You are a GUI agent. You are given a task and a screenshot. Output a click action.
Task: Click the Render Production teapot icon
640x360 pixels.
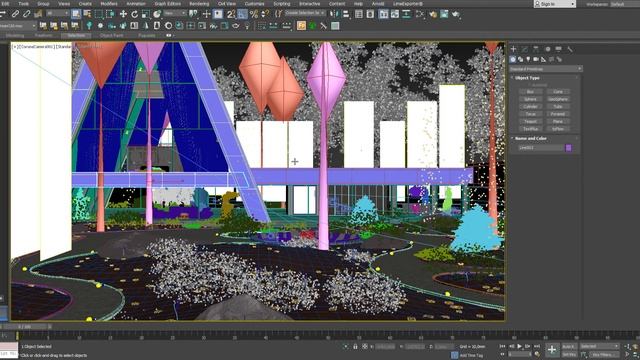[x=456, y=14]
